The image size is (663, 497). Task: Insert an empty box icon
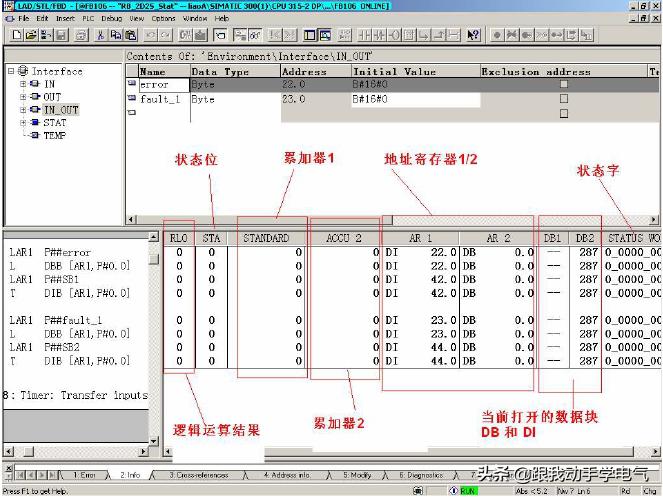coord(409,35)
